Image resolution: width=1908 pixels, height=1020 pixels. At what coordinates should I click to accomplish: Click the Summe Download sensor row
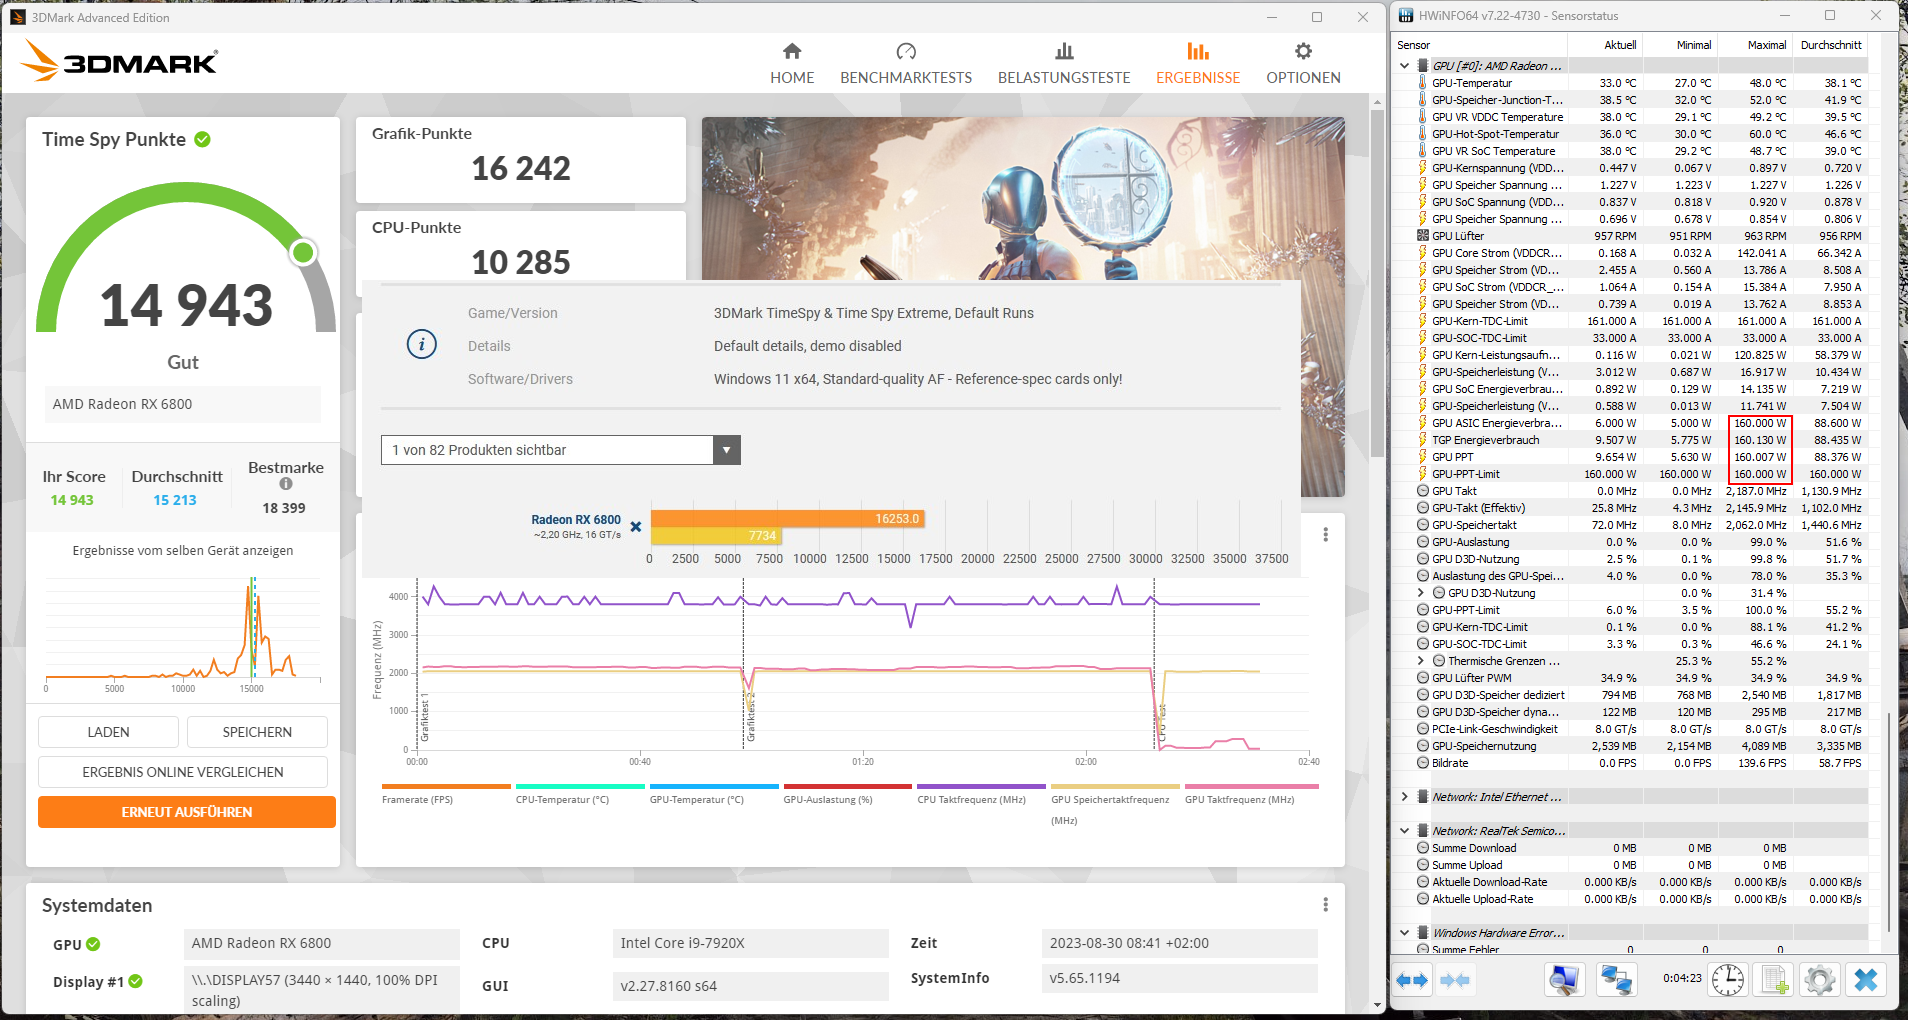[x=1630, y=848]
